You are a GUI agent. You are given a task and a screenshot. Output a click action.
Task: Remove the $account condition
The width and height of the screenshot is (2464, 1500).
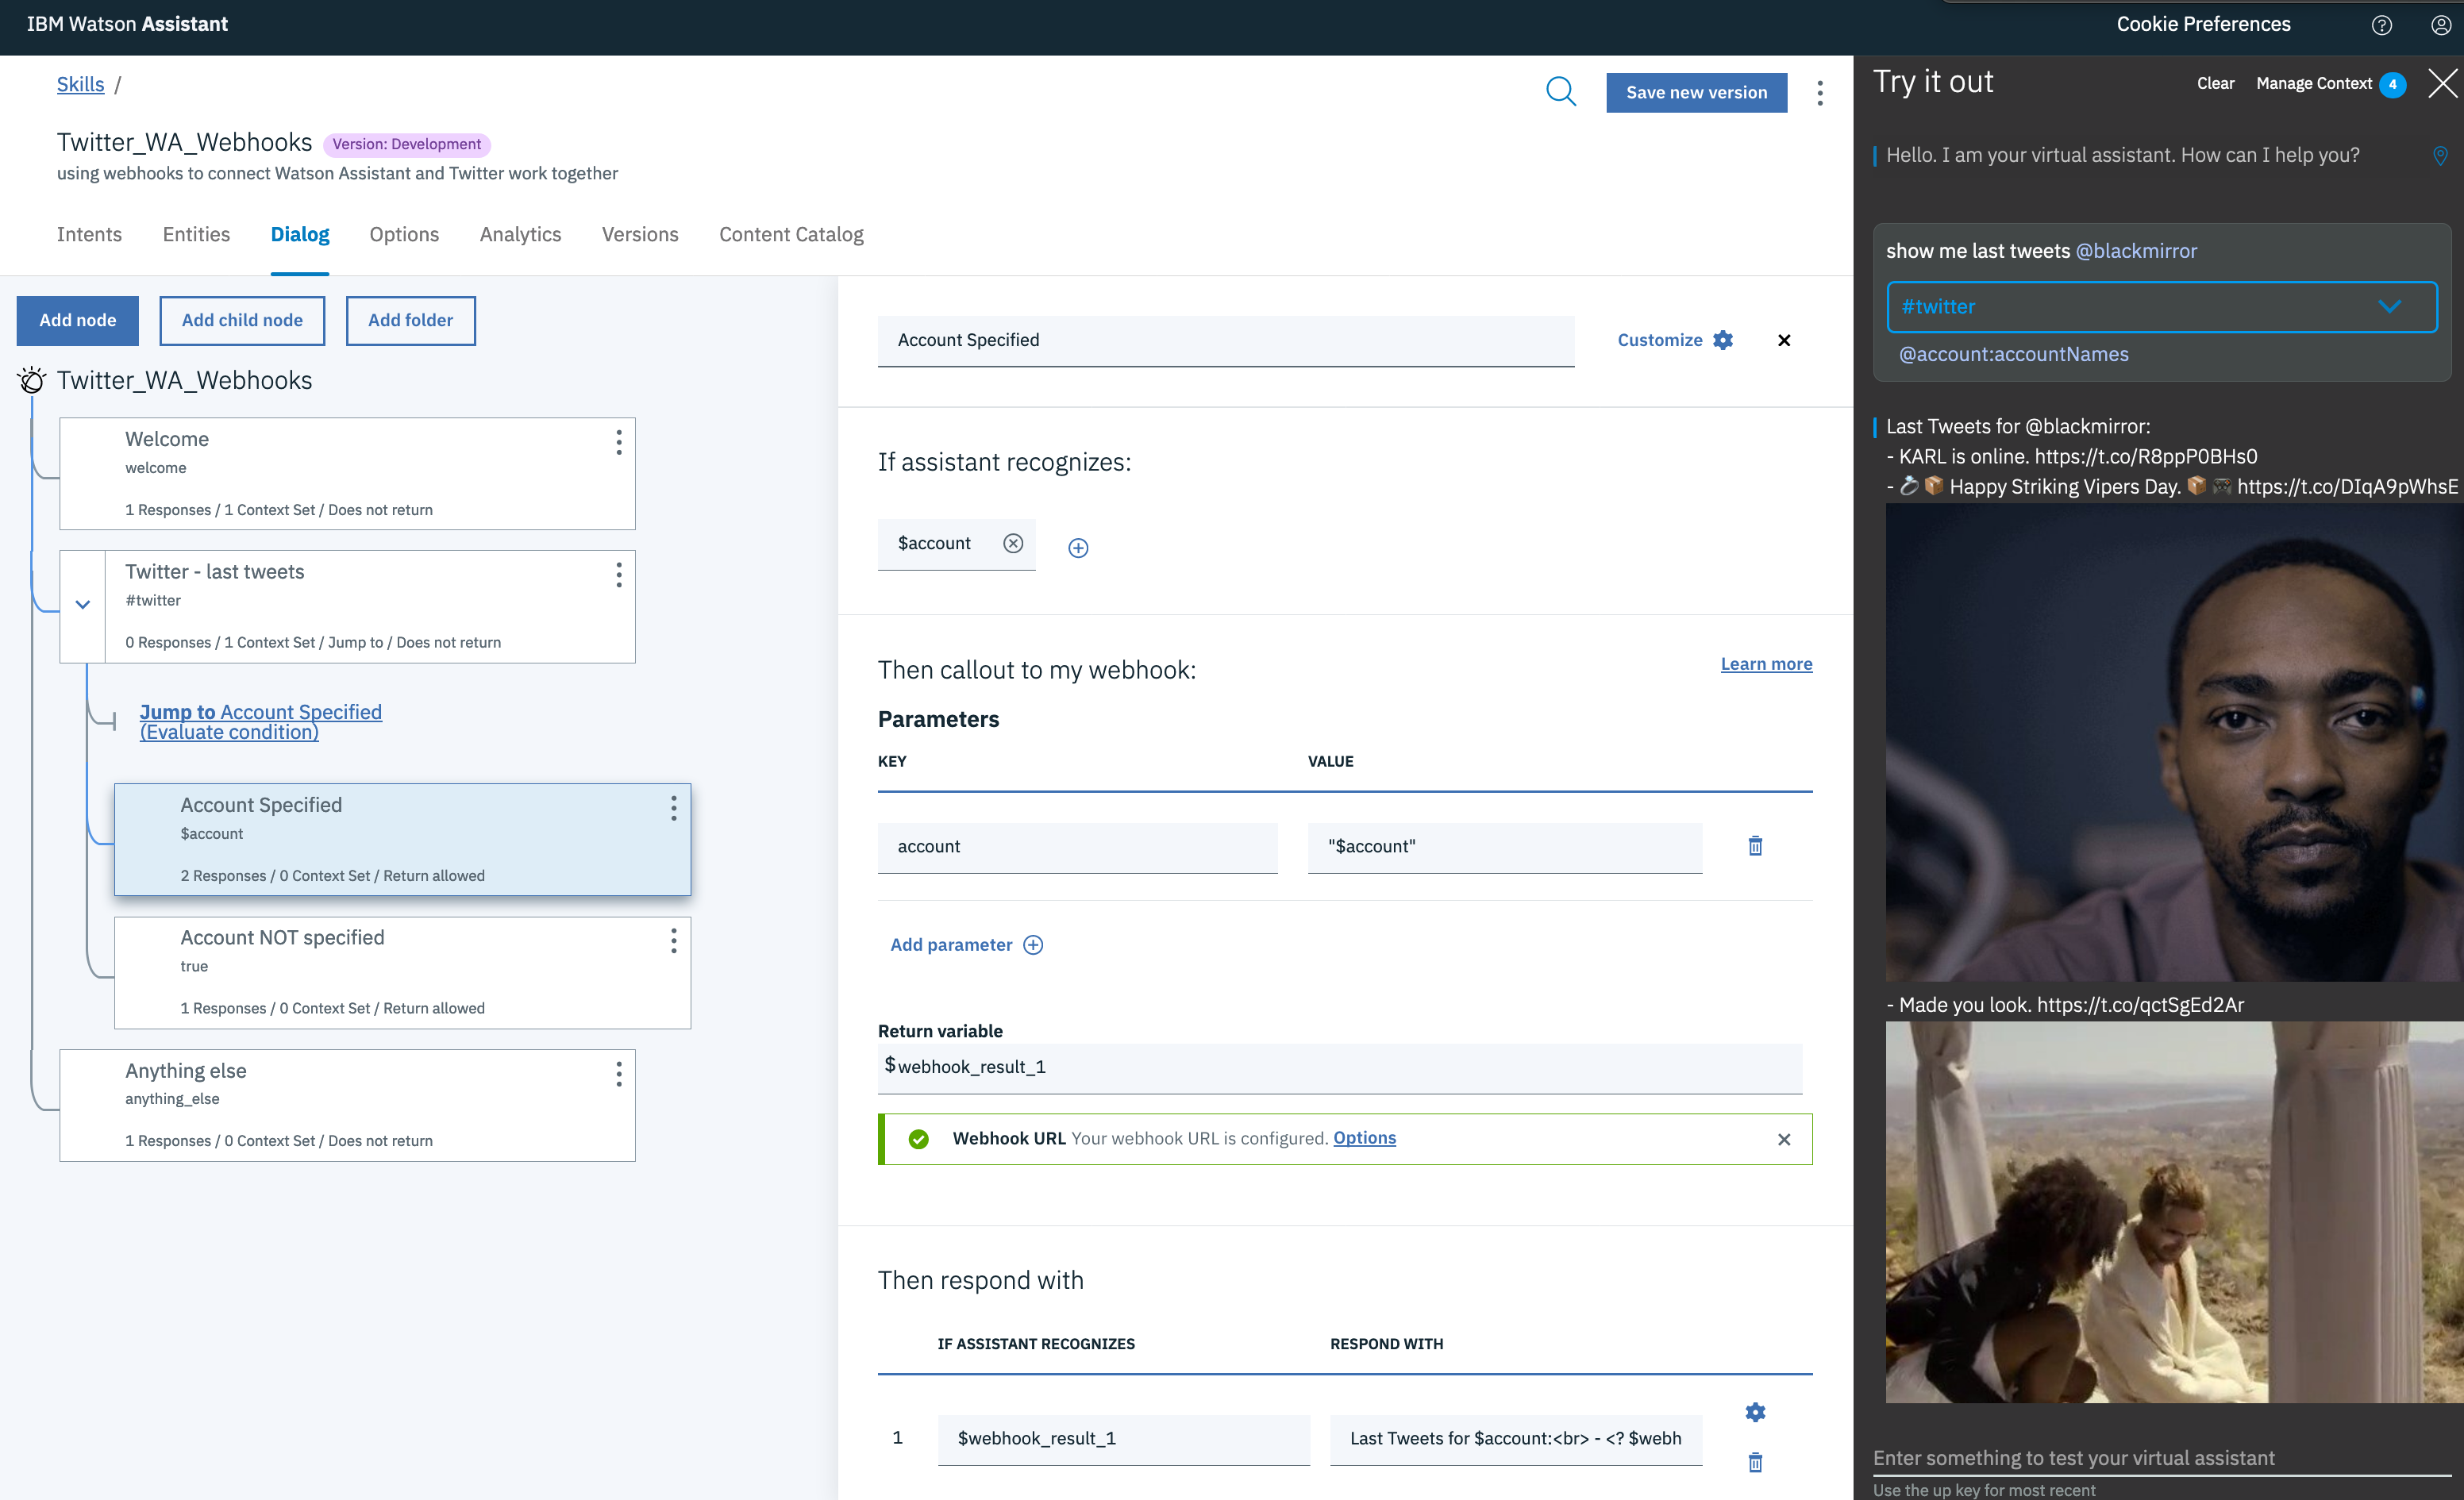click(1013, 543)
